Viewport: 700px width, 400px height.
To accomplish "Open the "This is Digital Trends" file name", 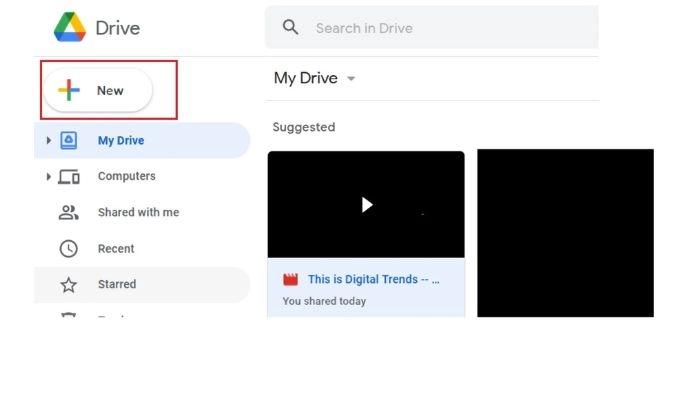I will click(x=372, y=280).
